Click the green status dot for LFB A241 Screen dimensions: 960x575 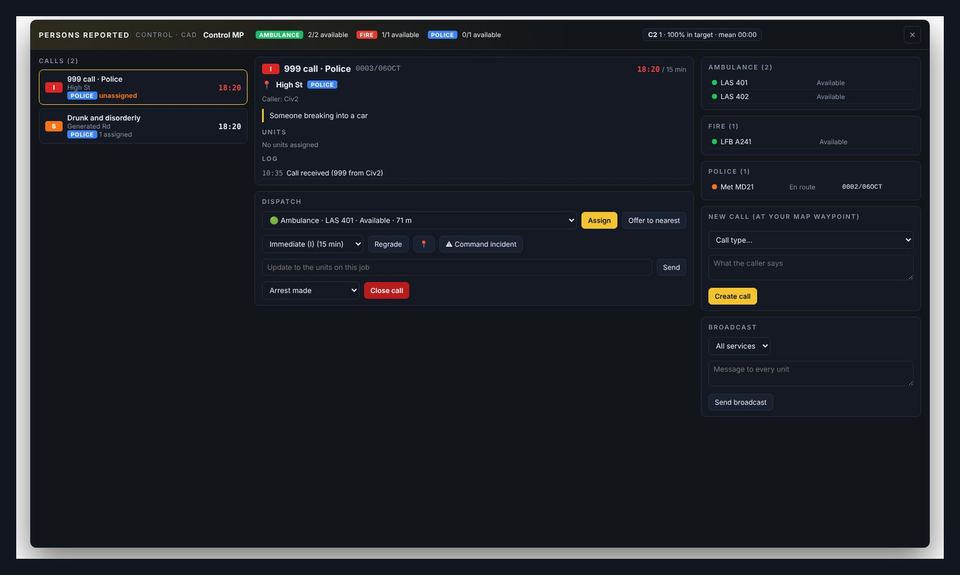pyautogui.click(x=714, y=141)
